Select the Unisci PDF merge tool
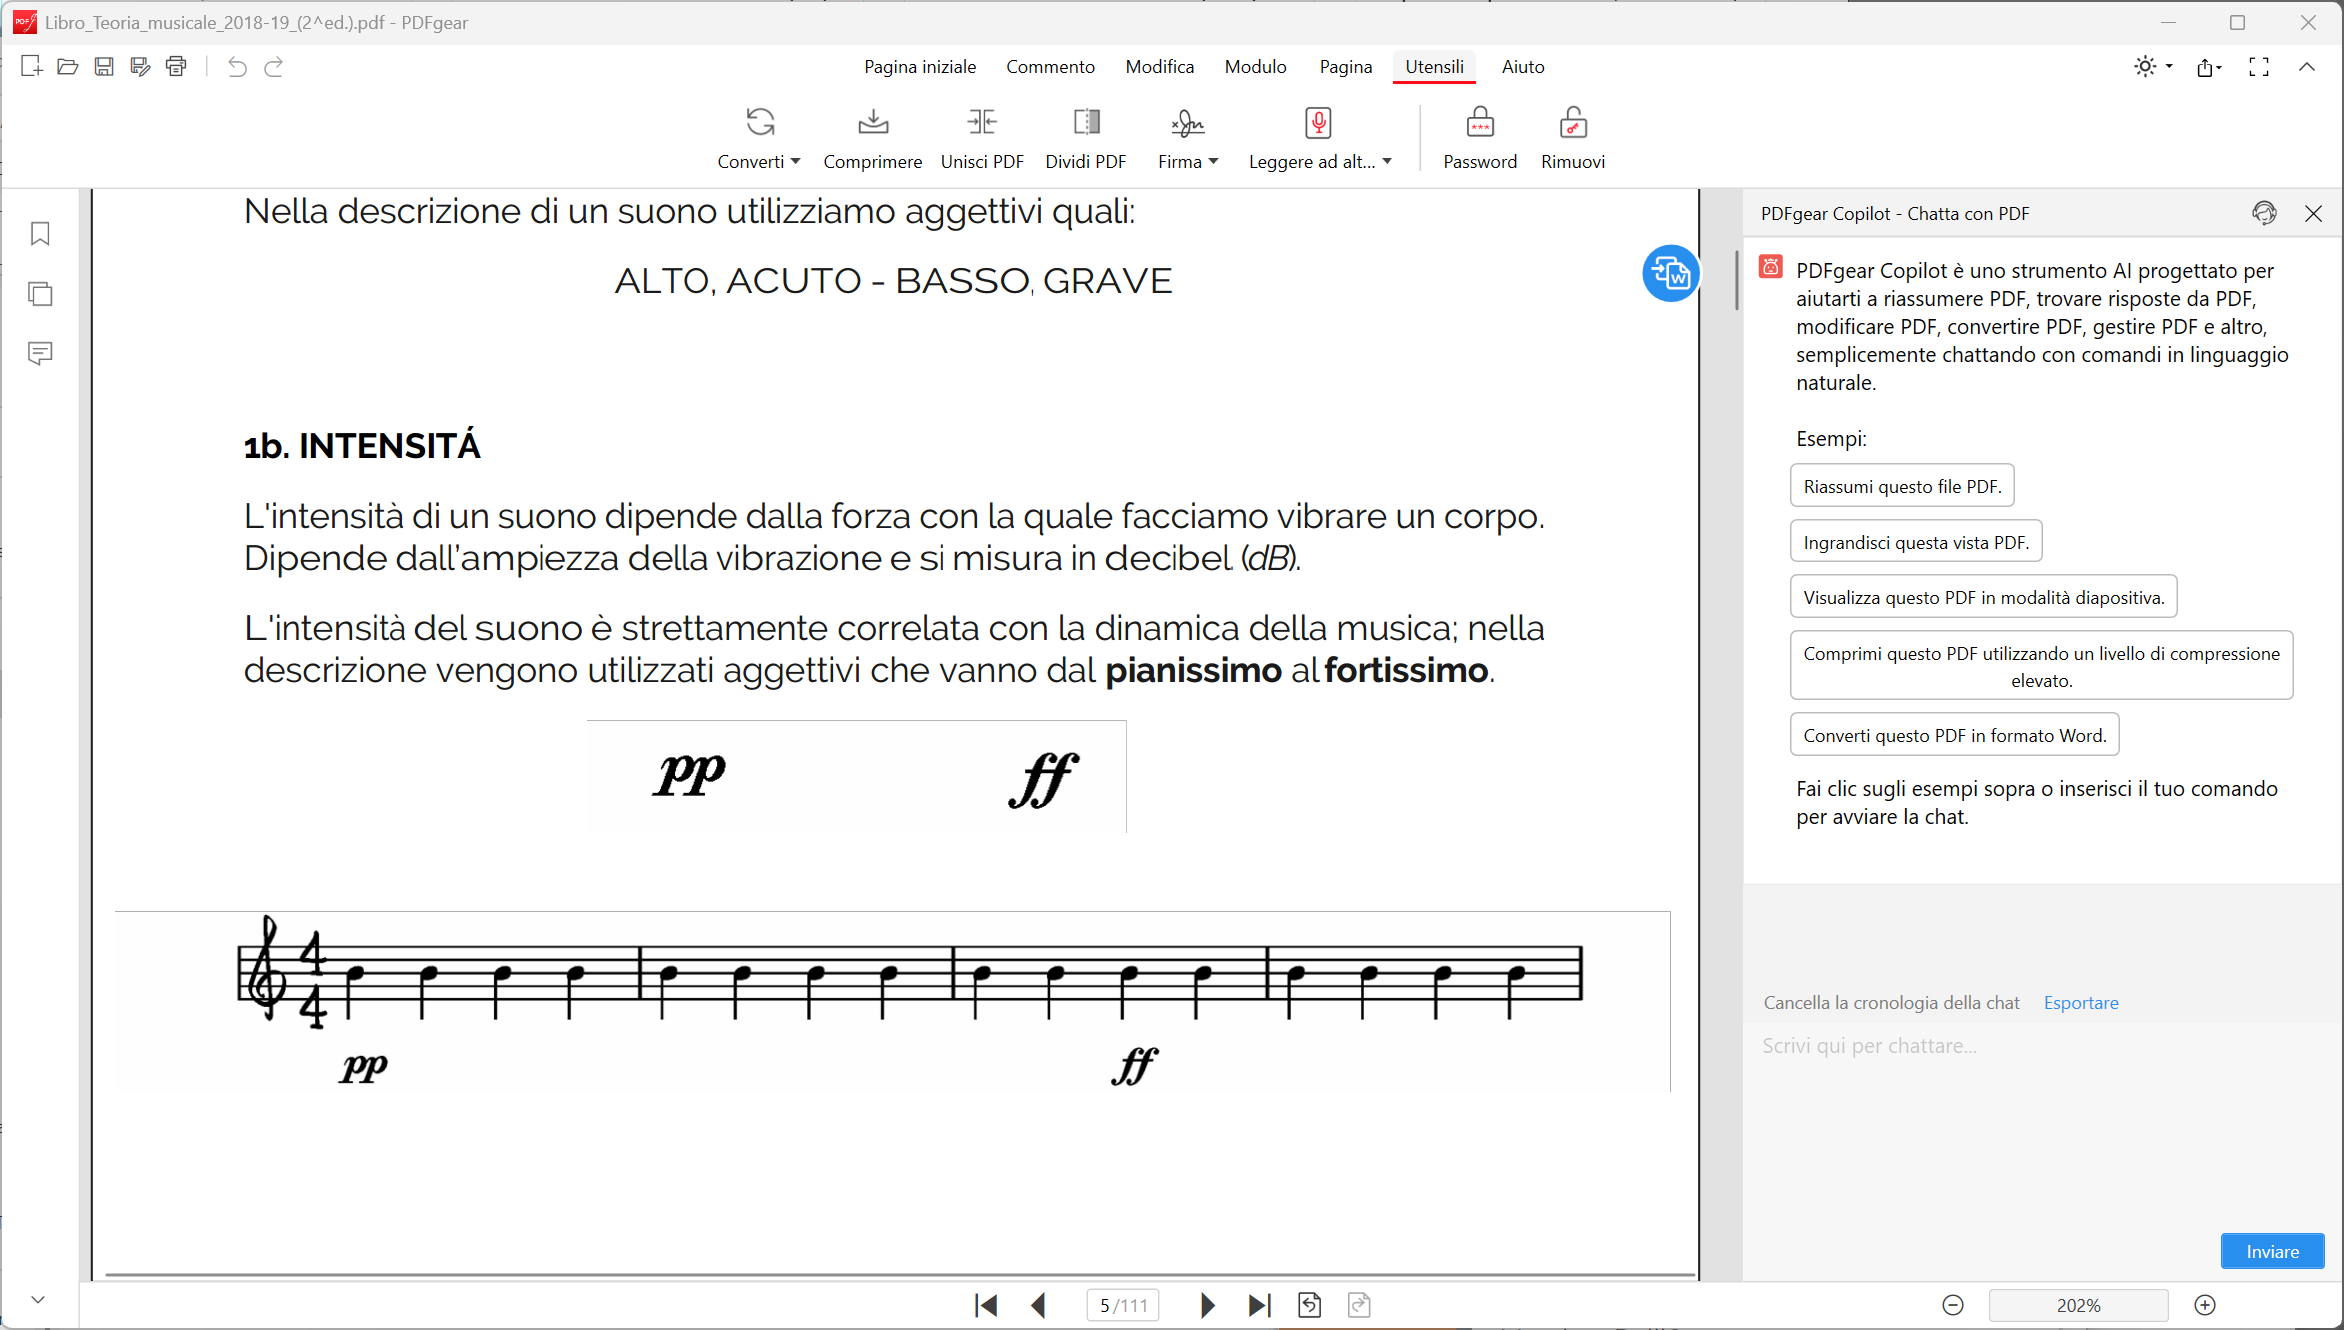Screen dimensions: 2344x1330 pos(982,138)
